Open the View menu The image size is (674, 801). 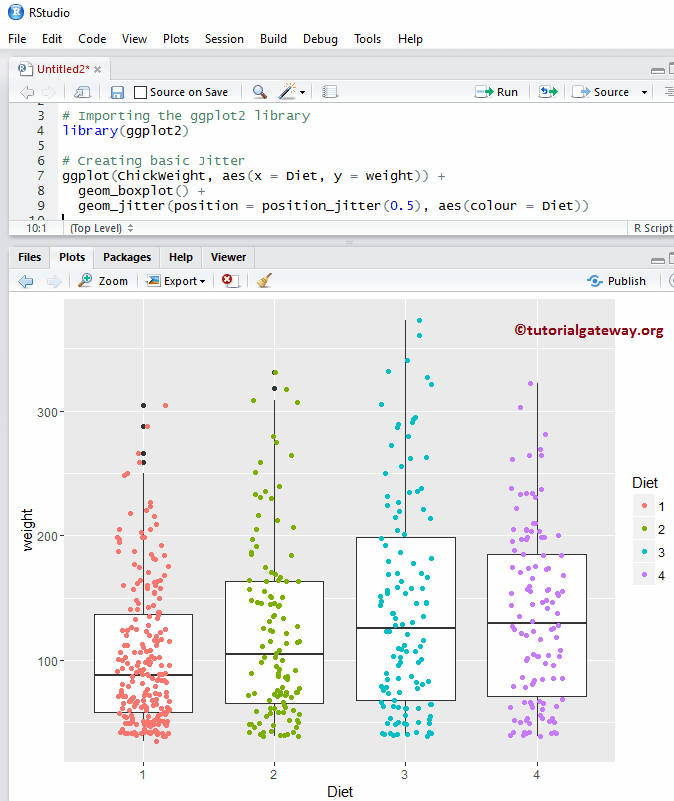pyautogui.click(x=134, y=39)
